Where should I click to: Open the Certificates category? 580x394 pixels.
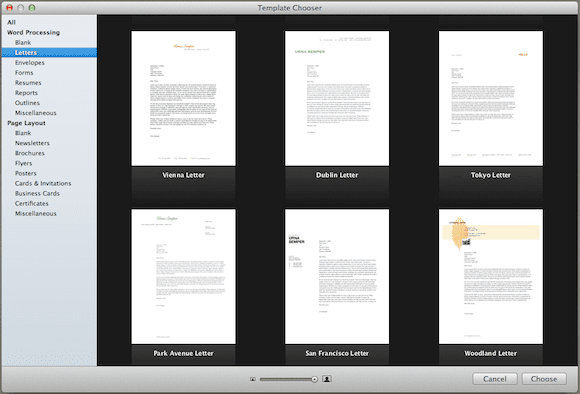pyautogui.click(x=31, y=203)
